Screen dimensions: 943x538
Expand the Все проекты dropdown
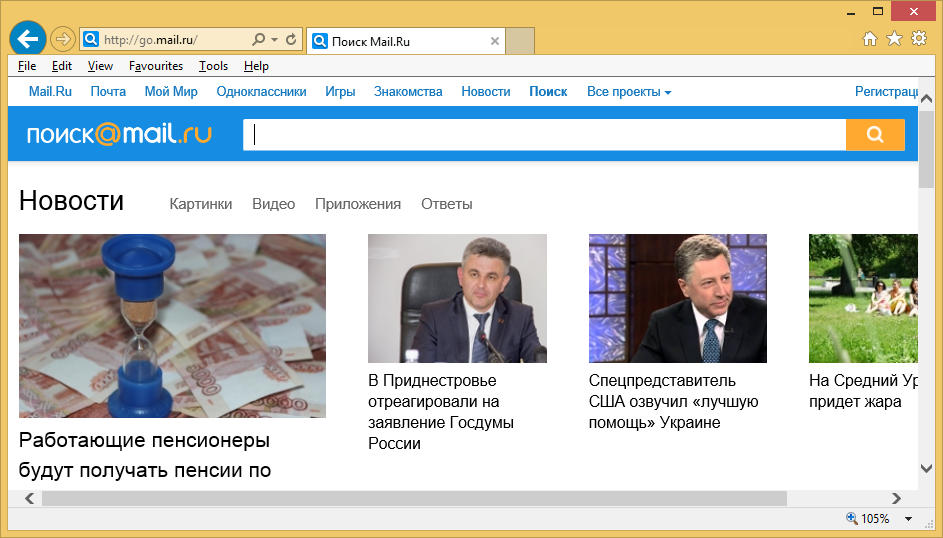[x=629, y=92]
